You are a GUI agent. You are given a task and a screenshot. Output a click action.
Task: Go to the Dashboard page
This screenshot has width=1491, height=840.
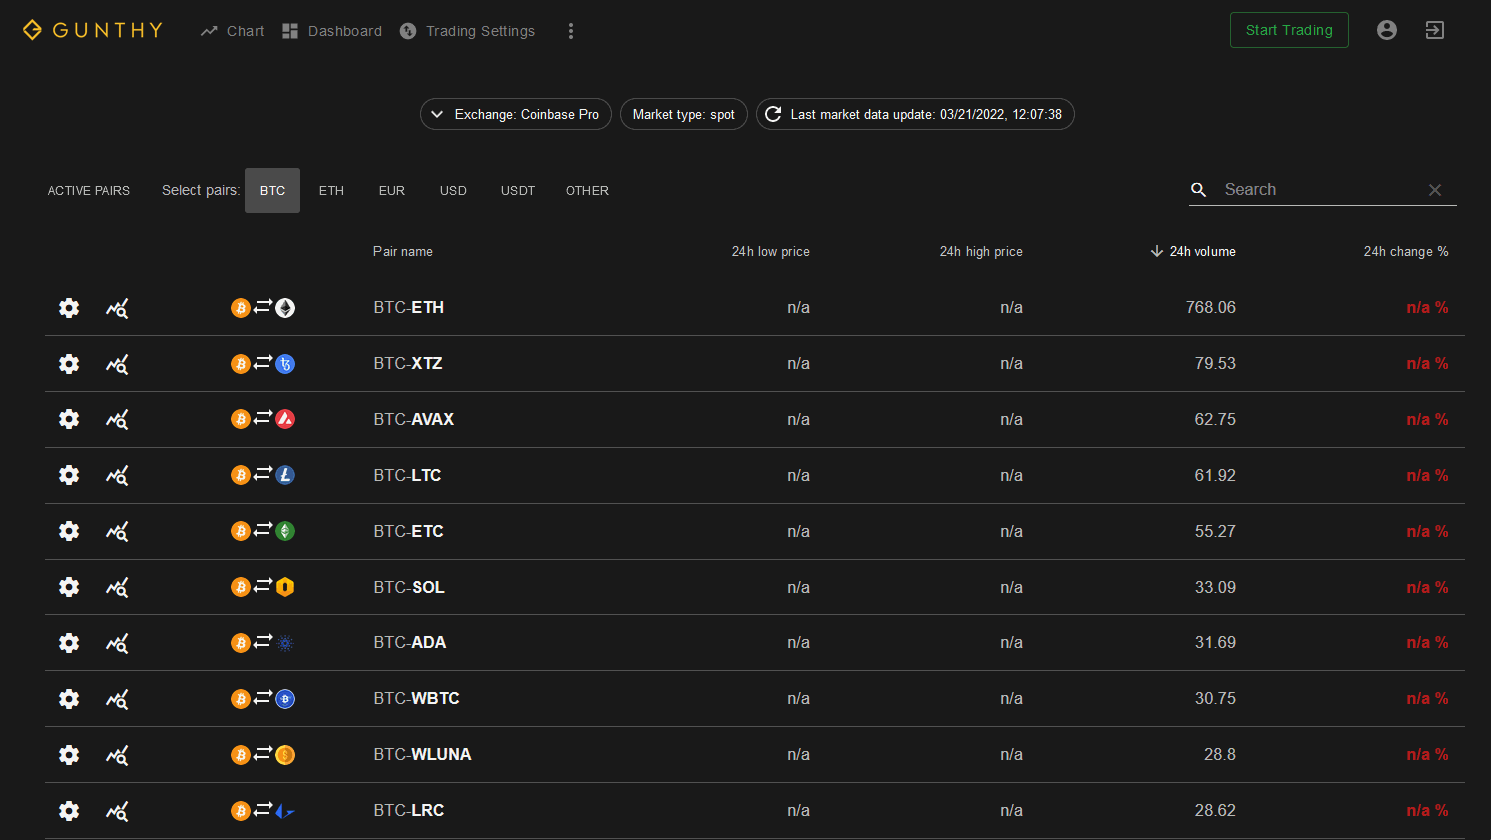[x=332, y=31]
